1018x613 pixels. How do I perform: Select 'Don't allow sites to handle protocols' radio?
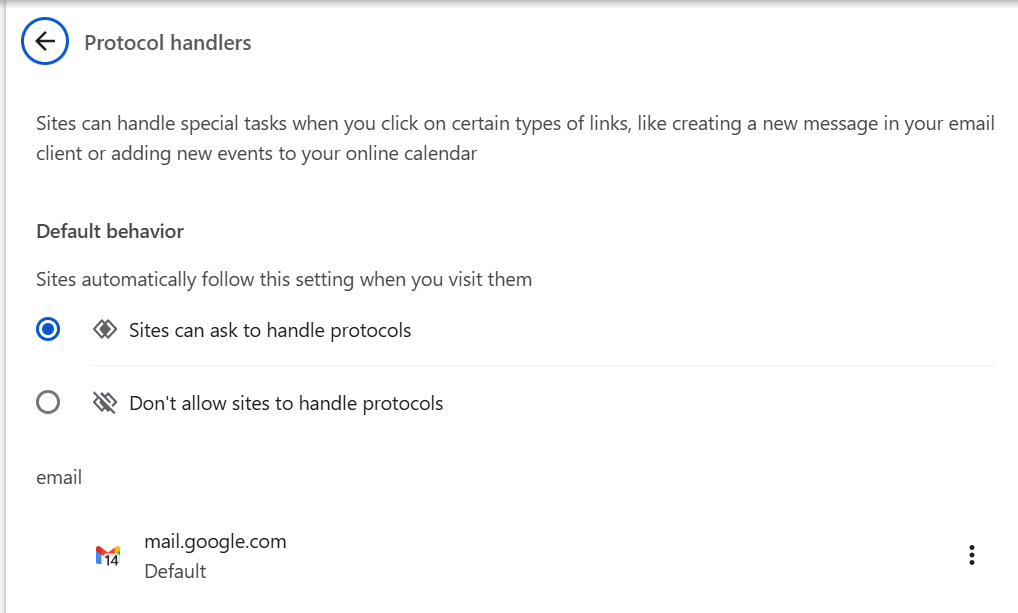coord(48,403)
